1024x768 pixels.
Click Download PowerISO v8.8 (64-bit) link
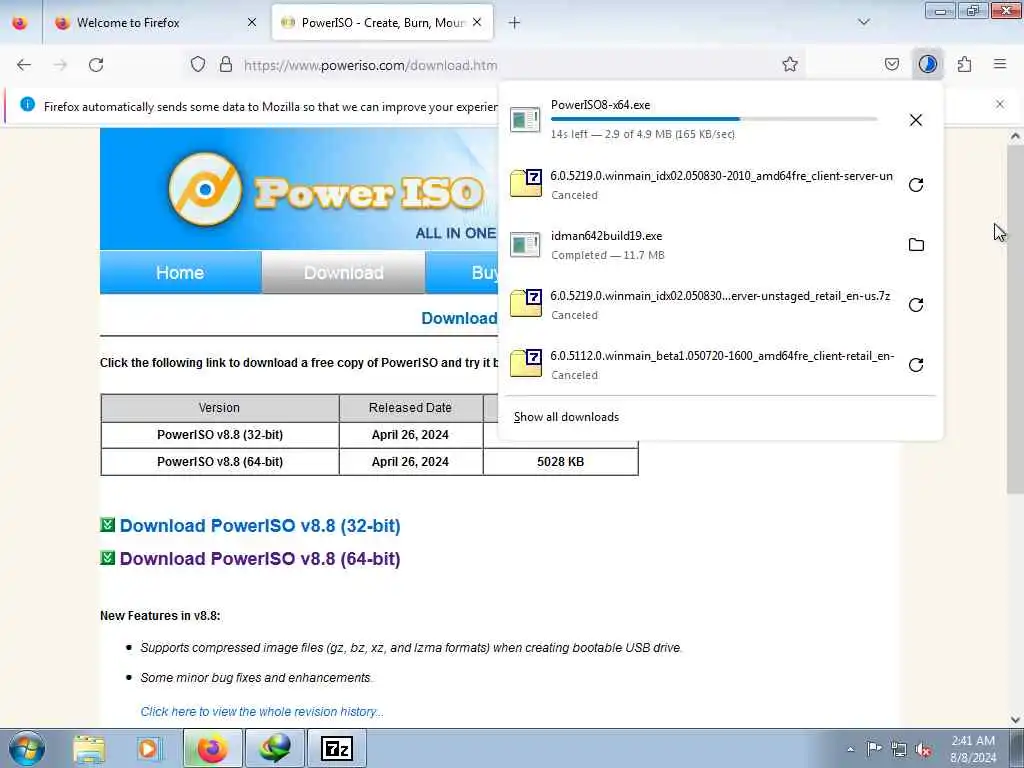tap(260, 559)
